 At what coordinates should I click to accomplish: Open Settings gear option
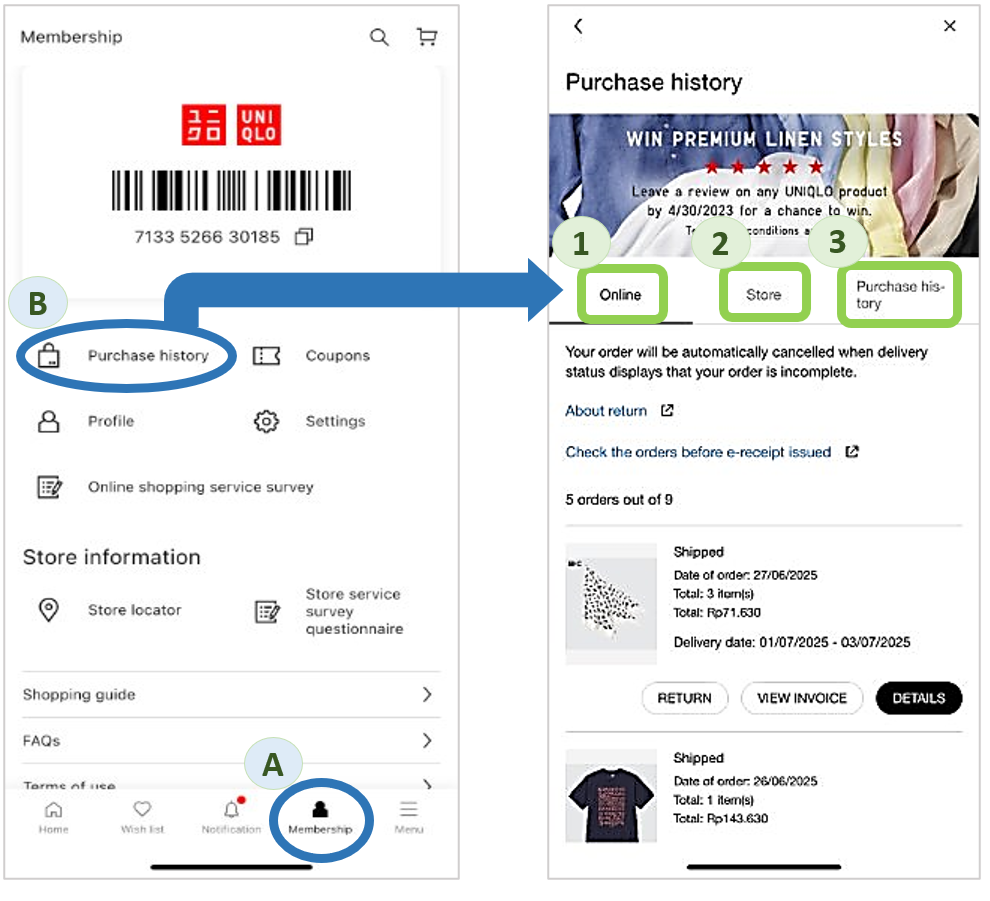(x=266, y=422)
